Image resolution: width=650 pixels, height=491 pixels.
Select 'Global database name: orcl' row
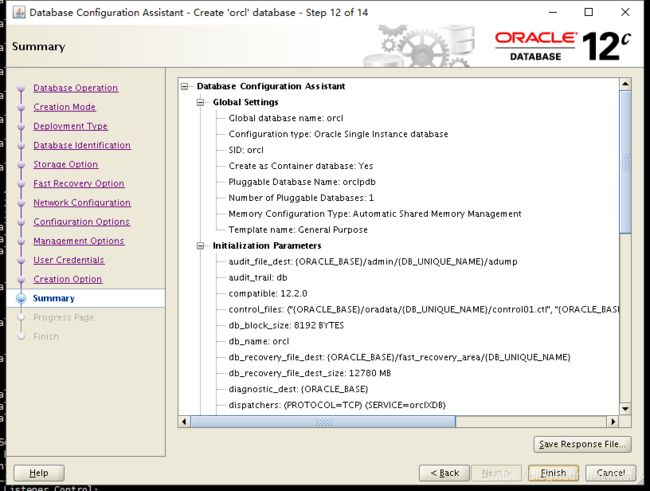286,118
